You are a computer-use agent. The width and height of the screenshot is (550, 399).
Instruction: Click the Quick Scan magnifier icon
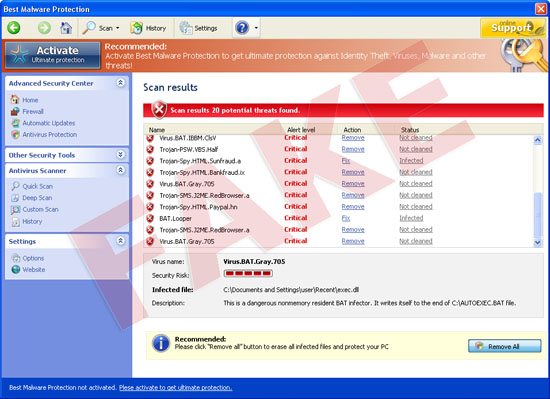[15, 186]
